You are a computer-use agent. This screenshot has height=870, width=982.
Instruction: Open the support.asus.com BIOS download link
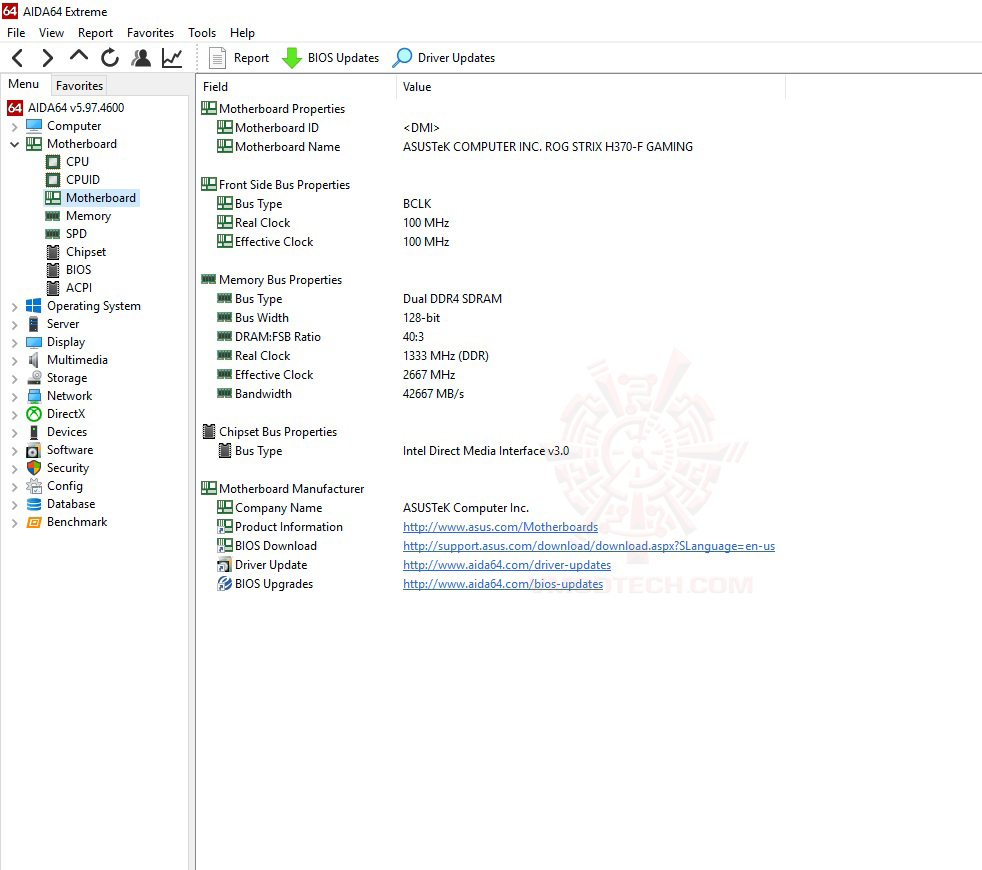[589, 546]
